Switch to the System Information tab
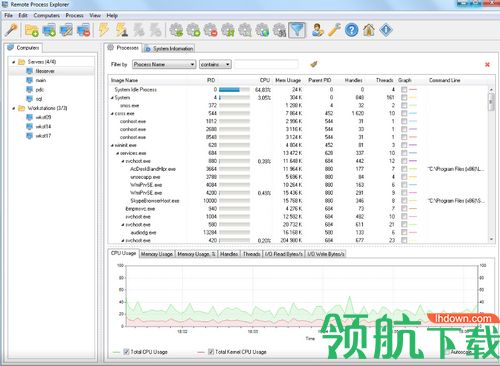This screenshot has height=366, width=500. point(169,49)
